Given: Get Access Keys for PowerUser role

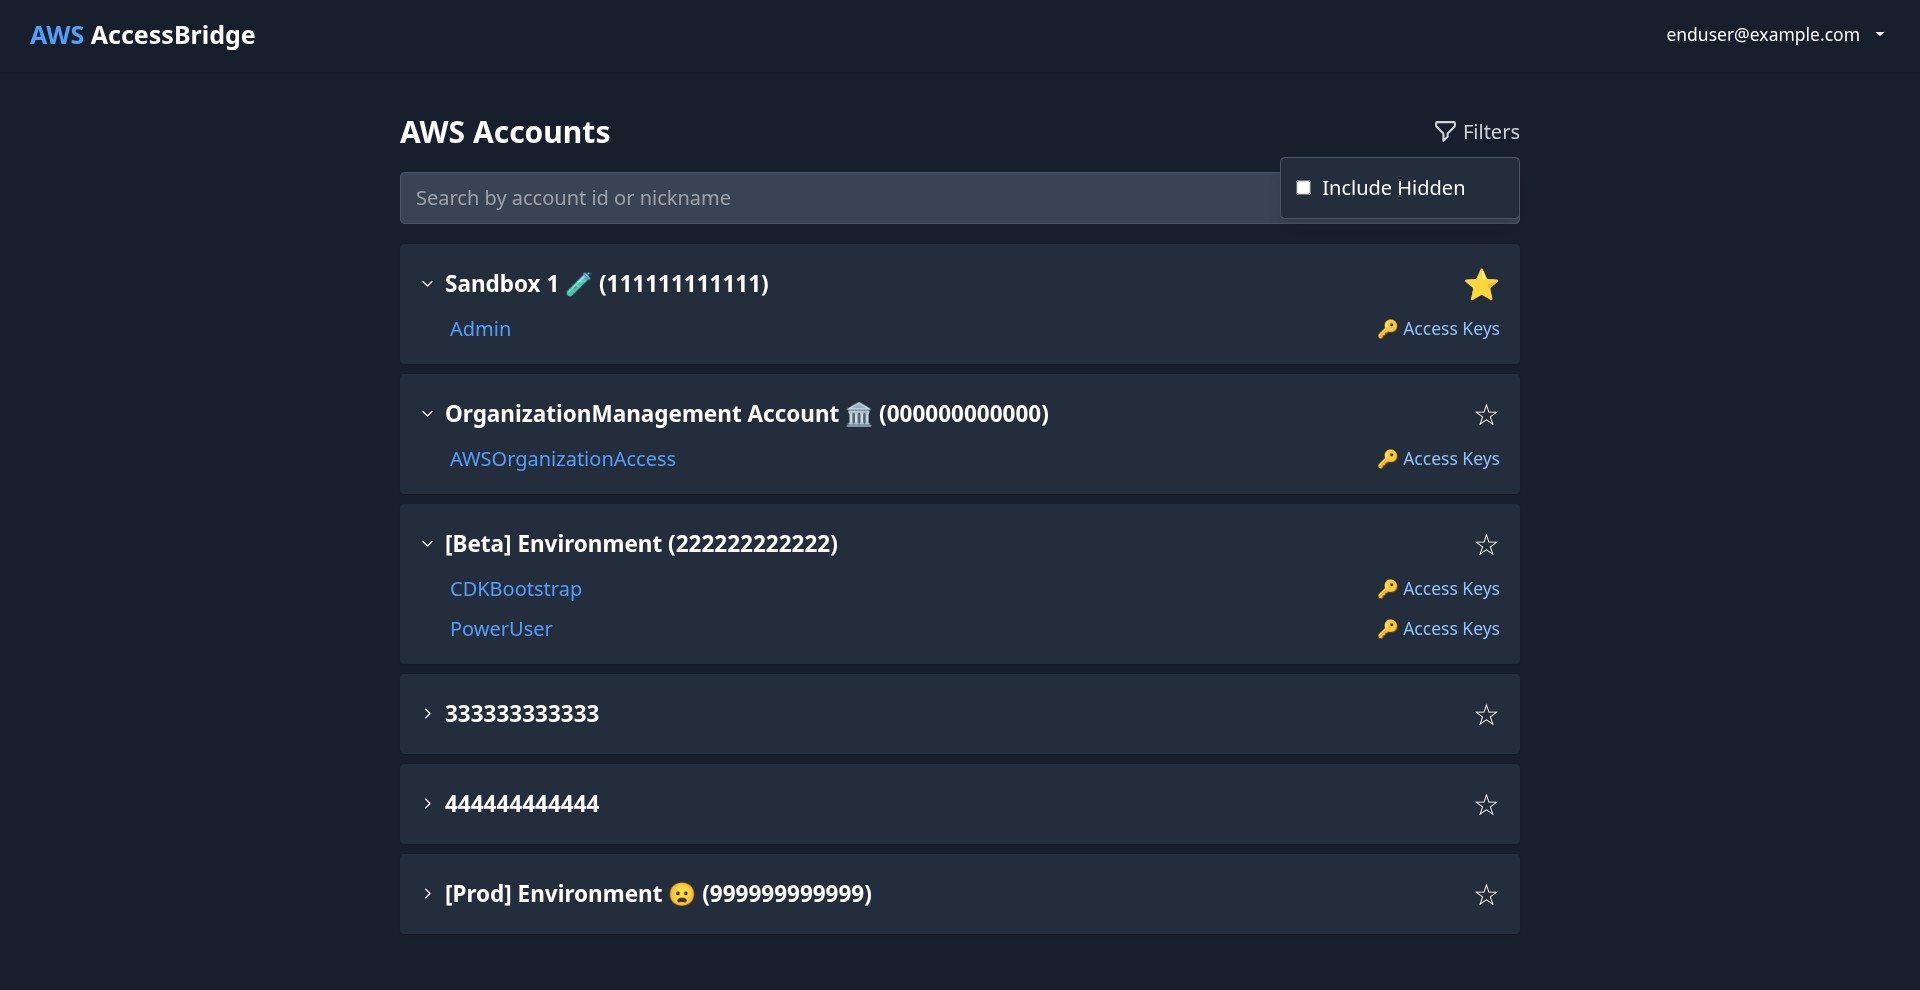Looking at the screenshot, I should [x=1438, y=629].
